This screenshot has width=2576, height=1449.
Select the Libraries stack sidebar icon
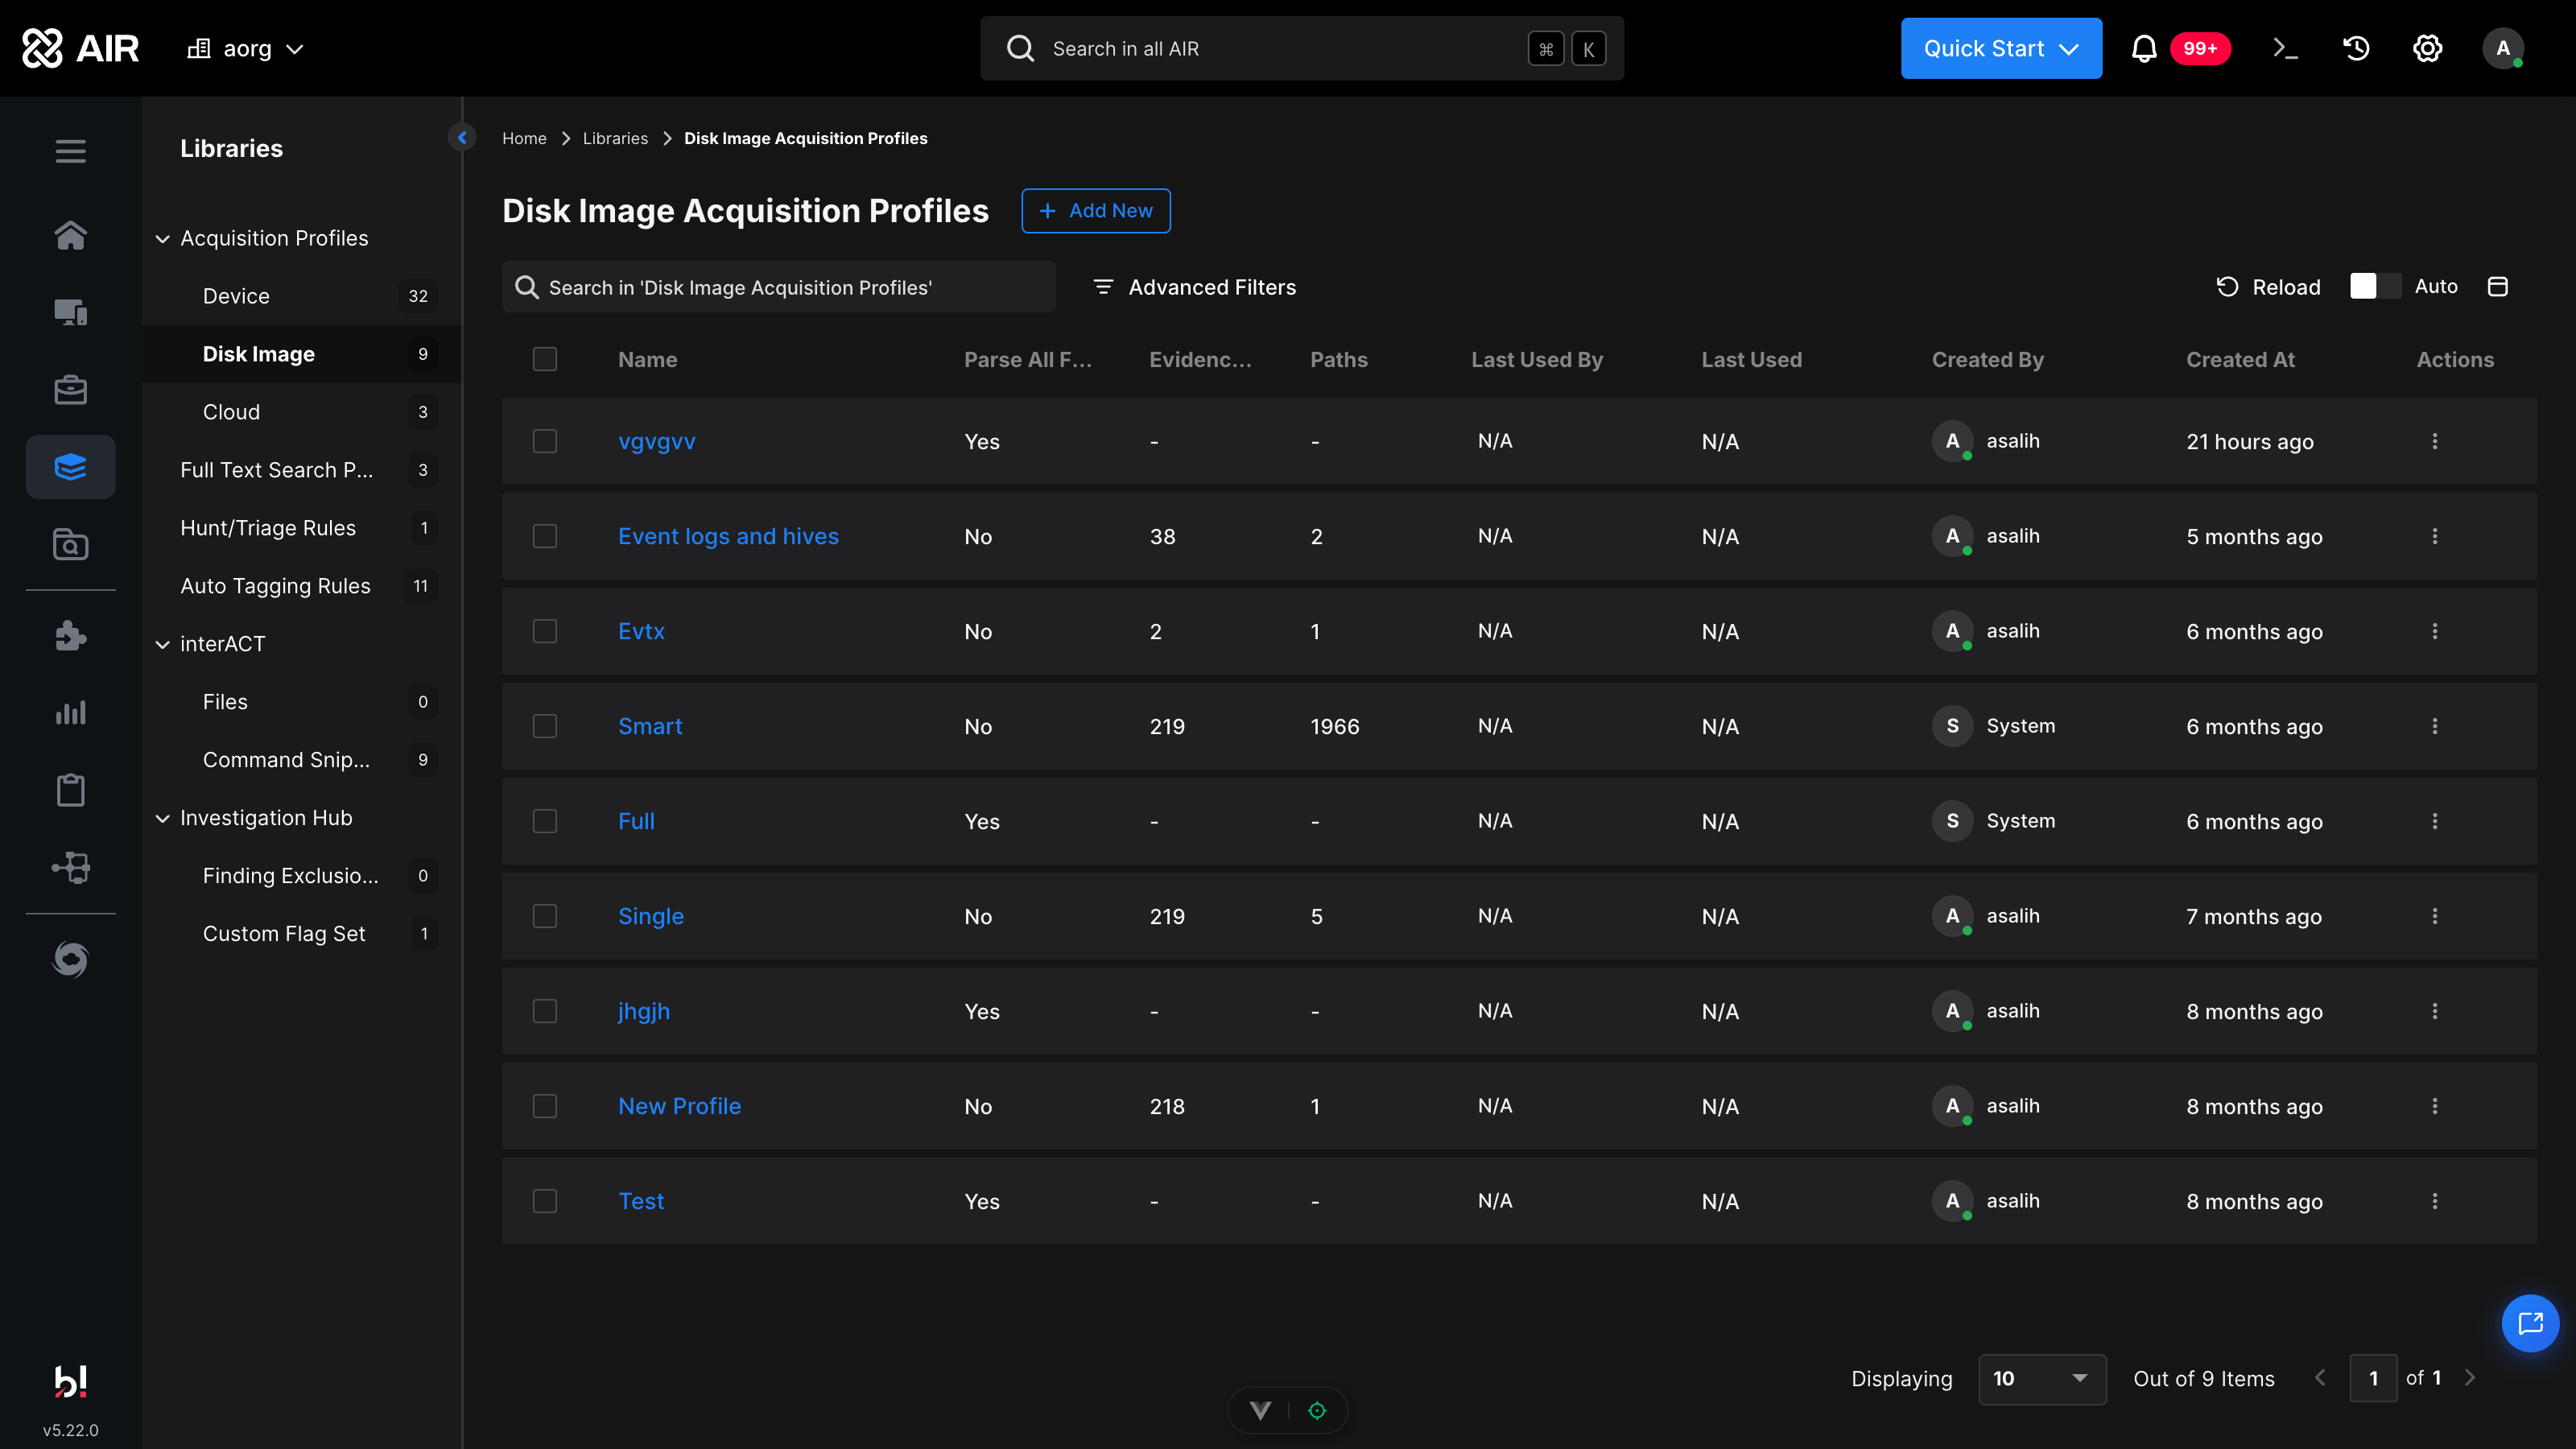coord(70,467)
